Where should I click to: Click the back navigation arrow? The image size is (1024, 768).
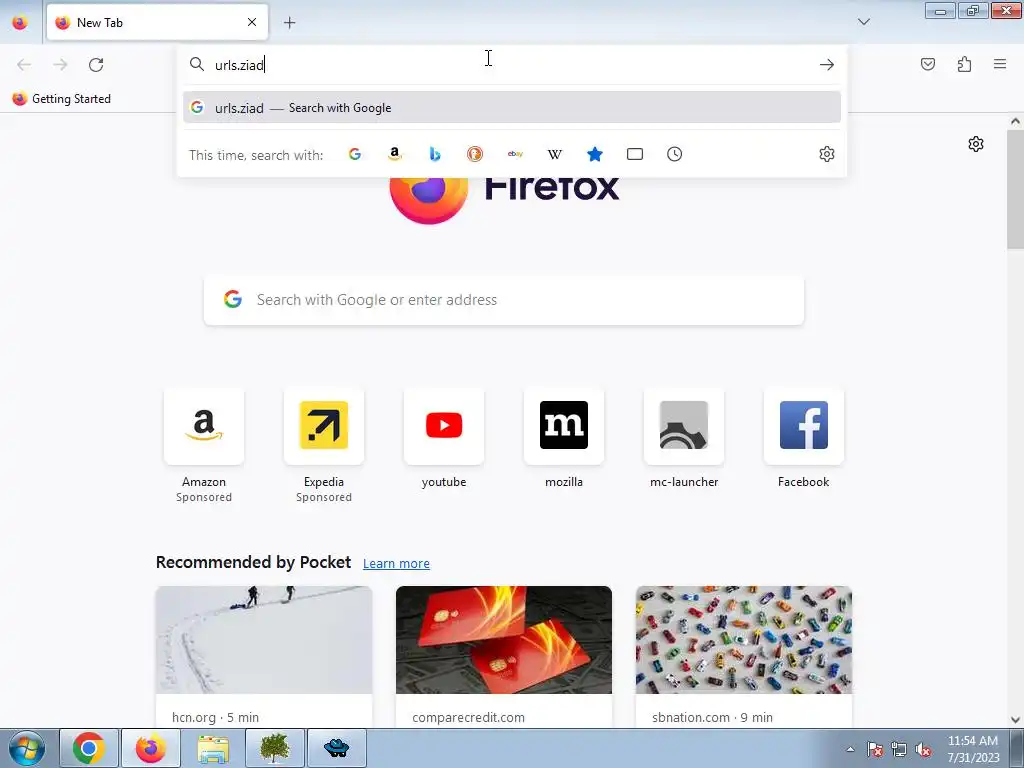coord(24,65)
